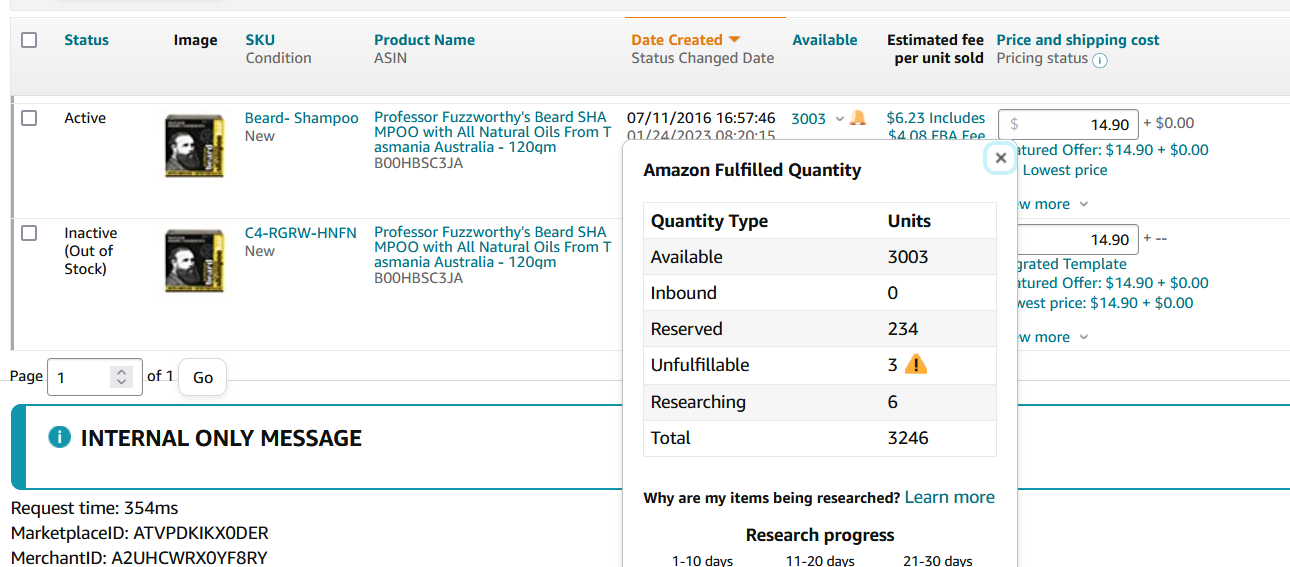The image size is (1290, 567).
Task: Click the Inactive (Out of Stock) status text
Action: (90, 251)
